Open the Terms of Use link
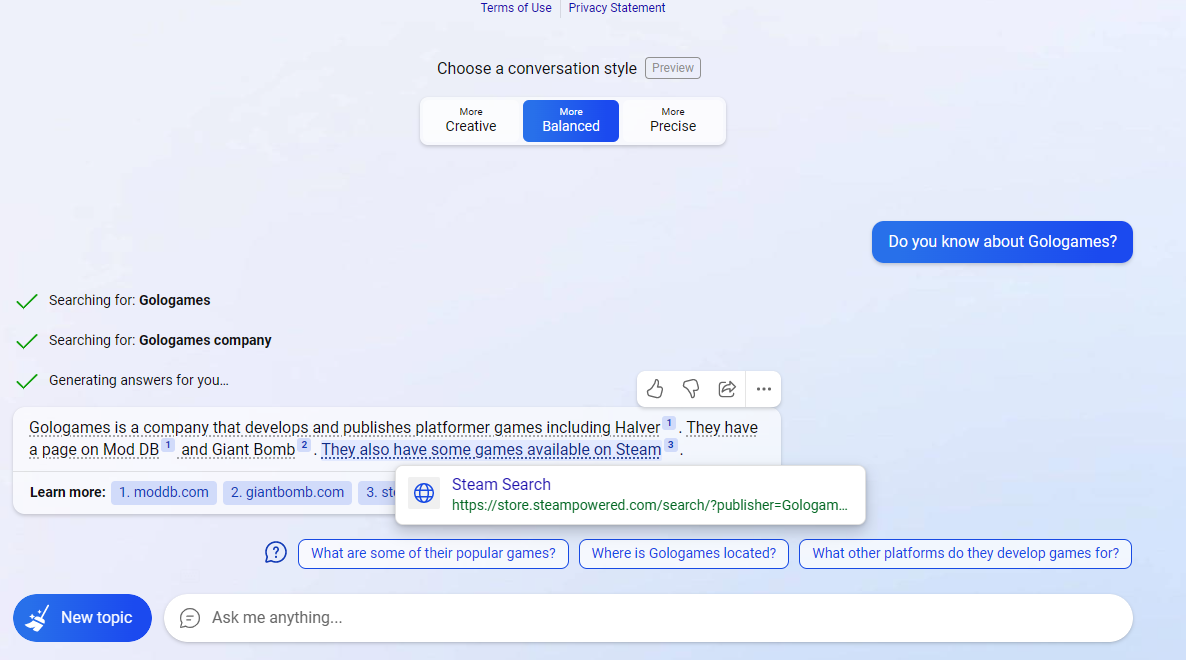The height and width of the screenshot is (660, 1186). point(516,8)
